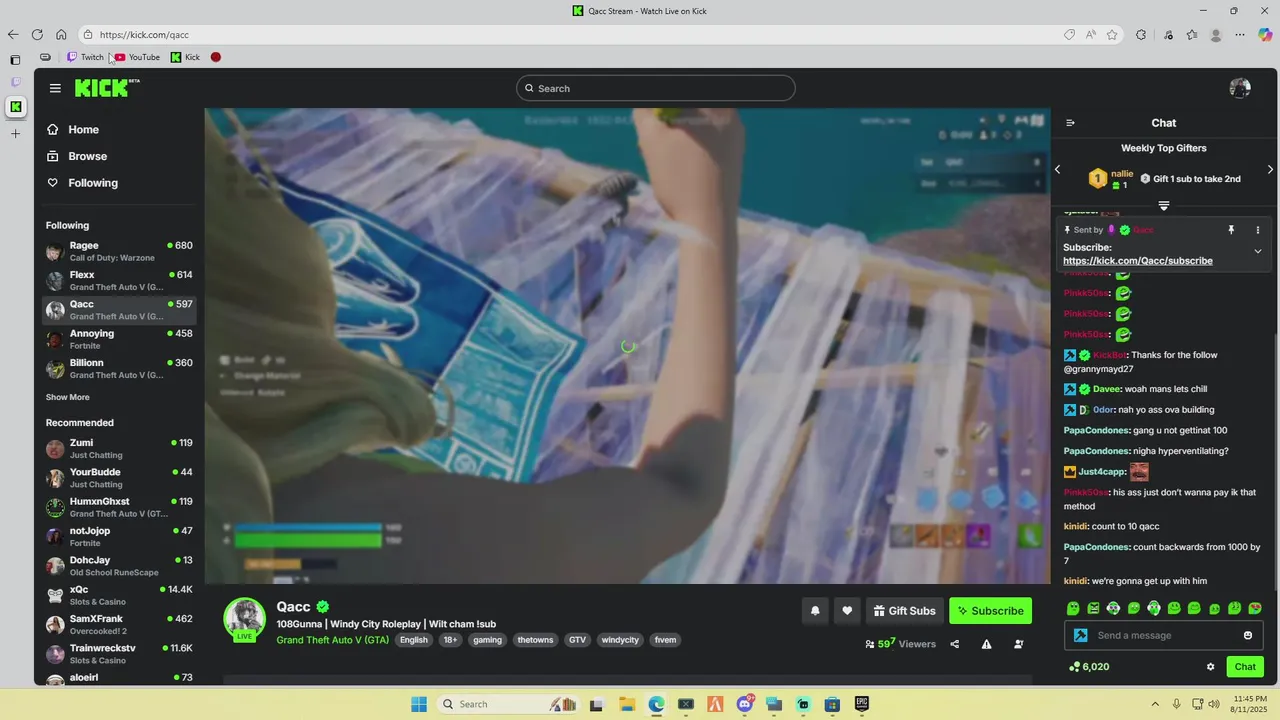The image size is (1280, 720).
Task: Click Show More under Following list
Action: click(x=67, y=397)
